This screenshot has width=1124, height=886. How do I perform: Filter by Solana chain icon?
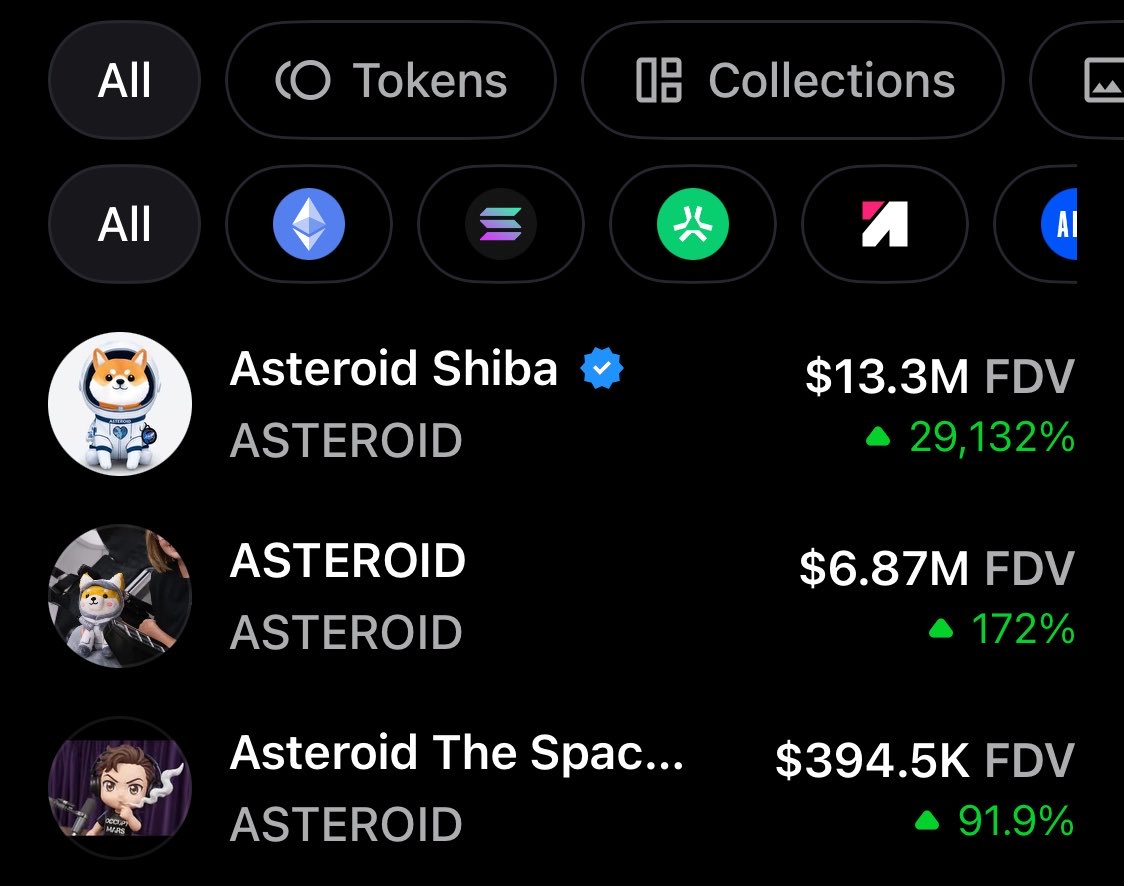(x=500, y=226)
